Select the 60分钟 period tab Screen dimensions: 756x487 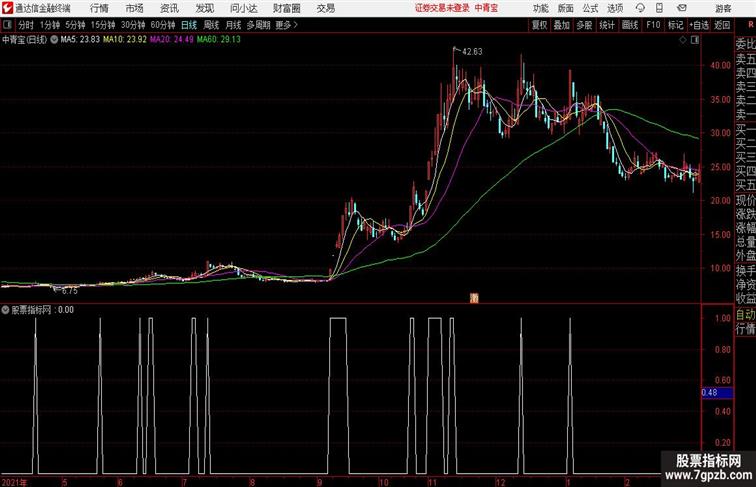pyautogui.click(x=163, y=25)
